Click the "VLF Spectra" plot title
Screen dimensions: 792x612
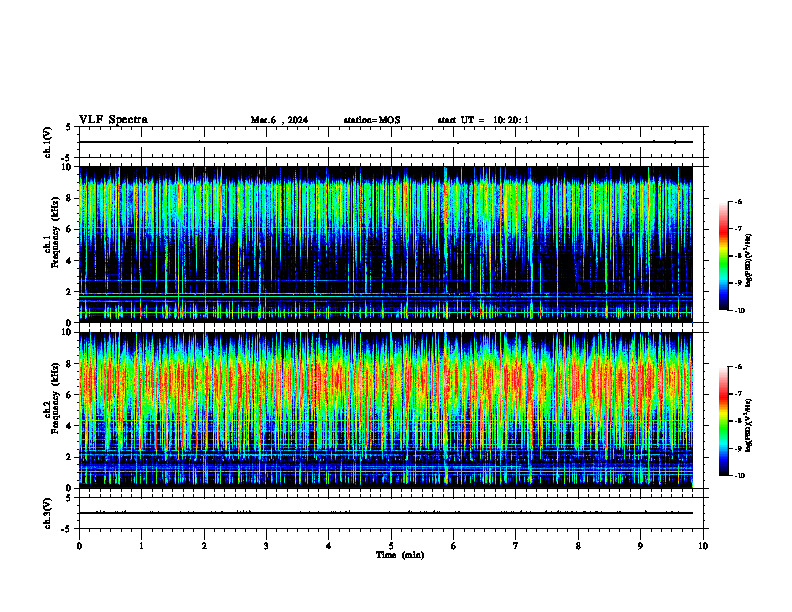point(113,120)
